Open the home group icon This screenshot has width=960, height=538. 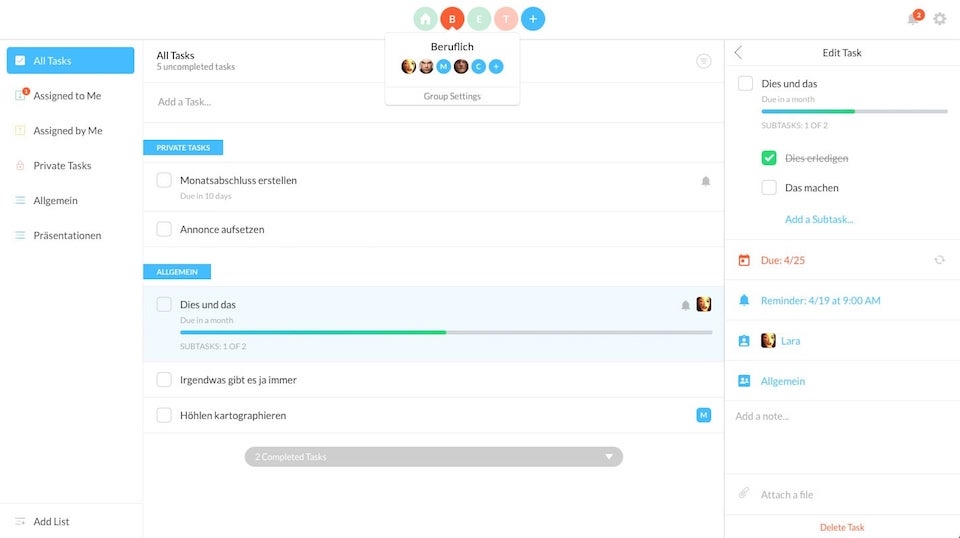click(x=425, y=19)
